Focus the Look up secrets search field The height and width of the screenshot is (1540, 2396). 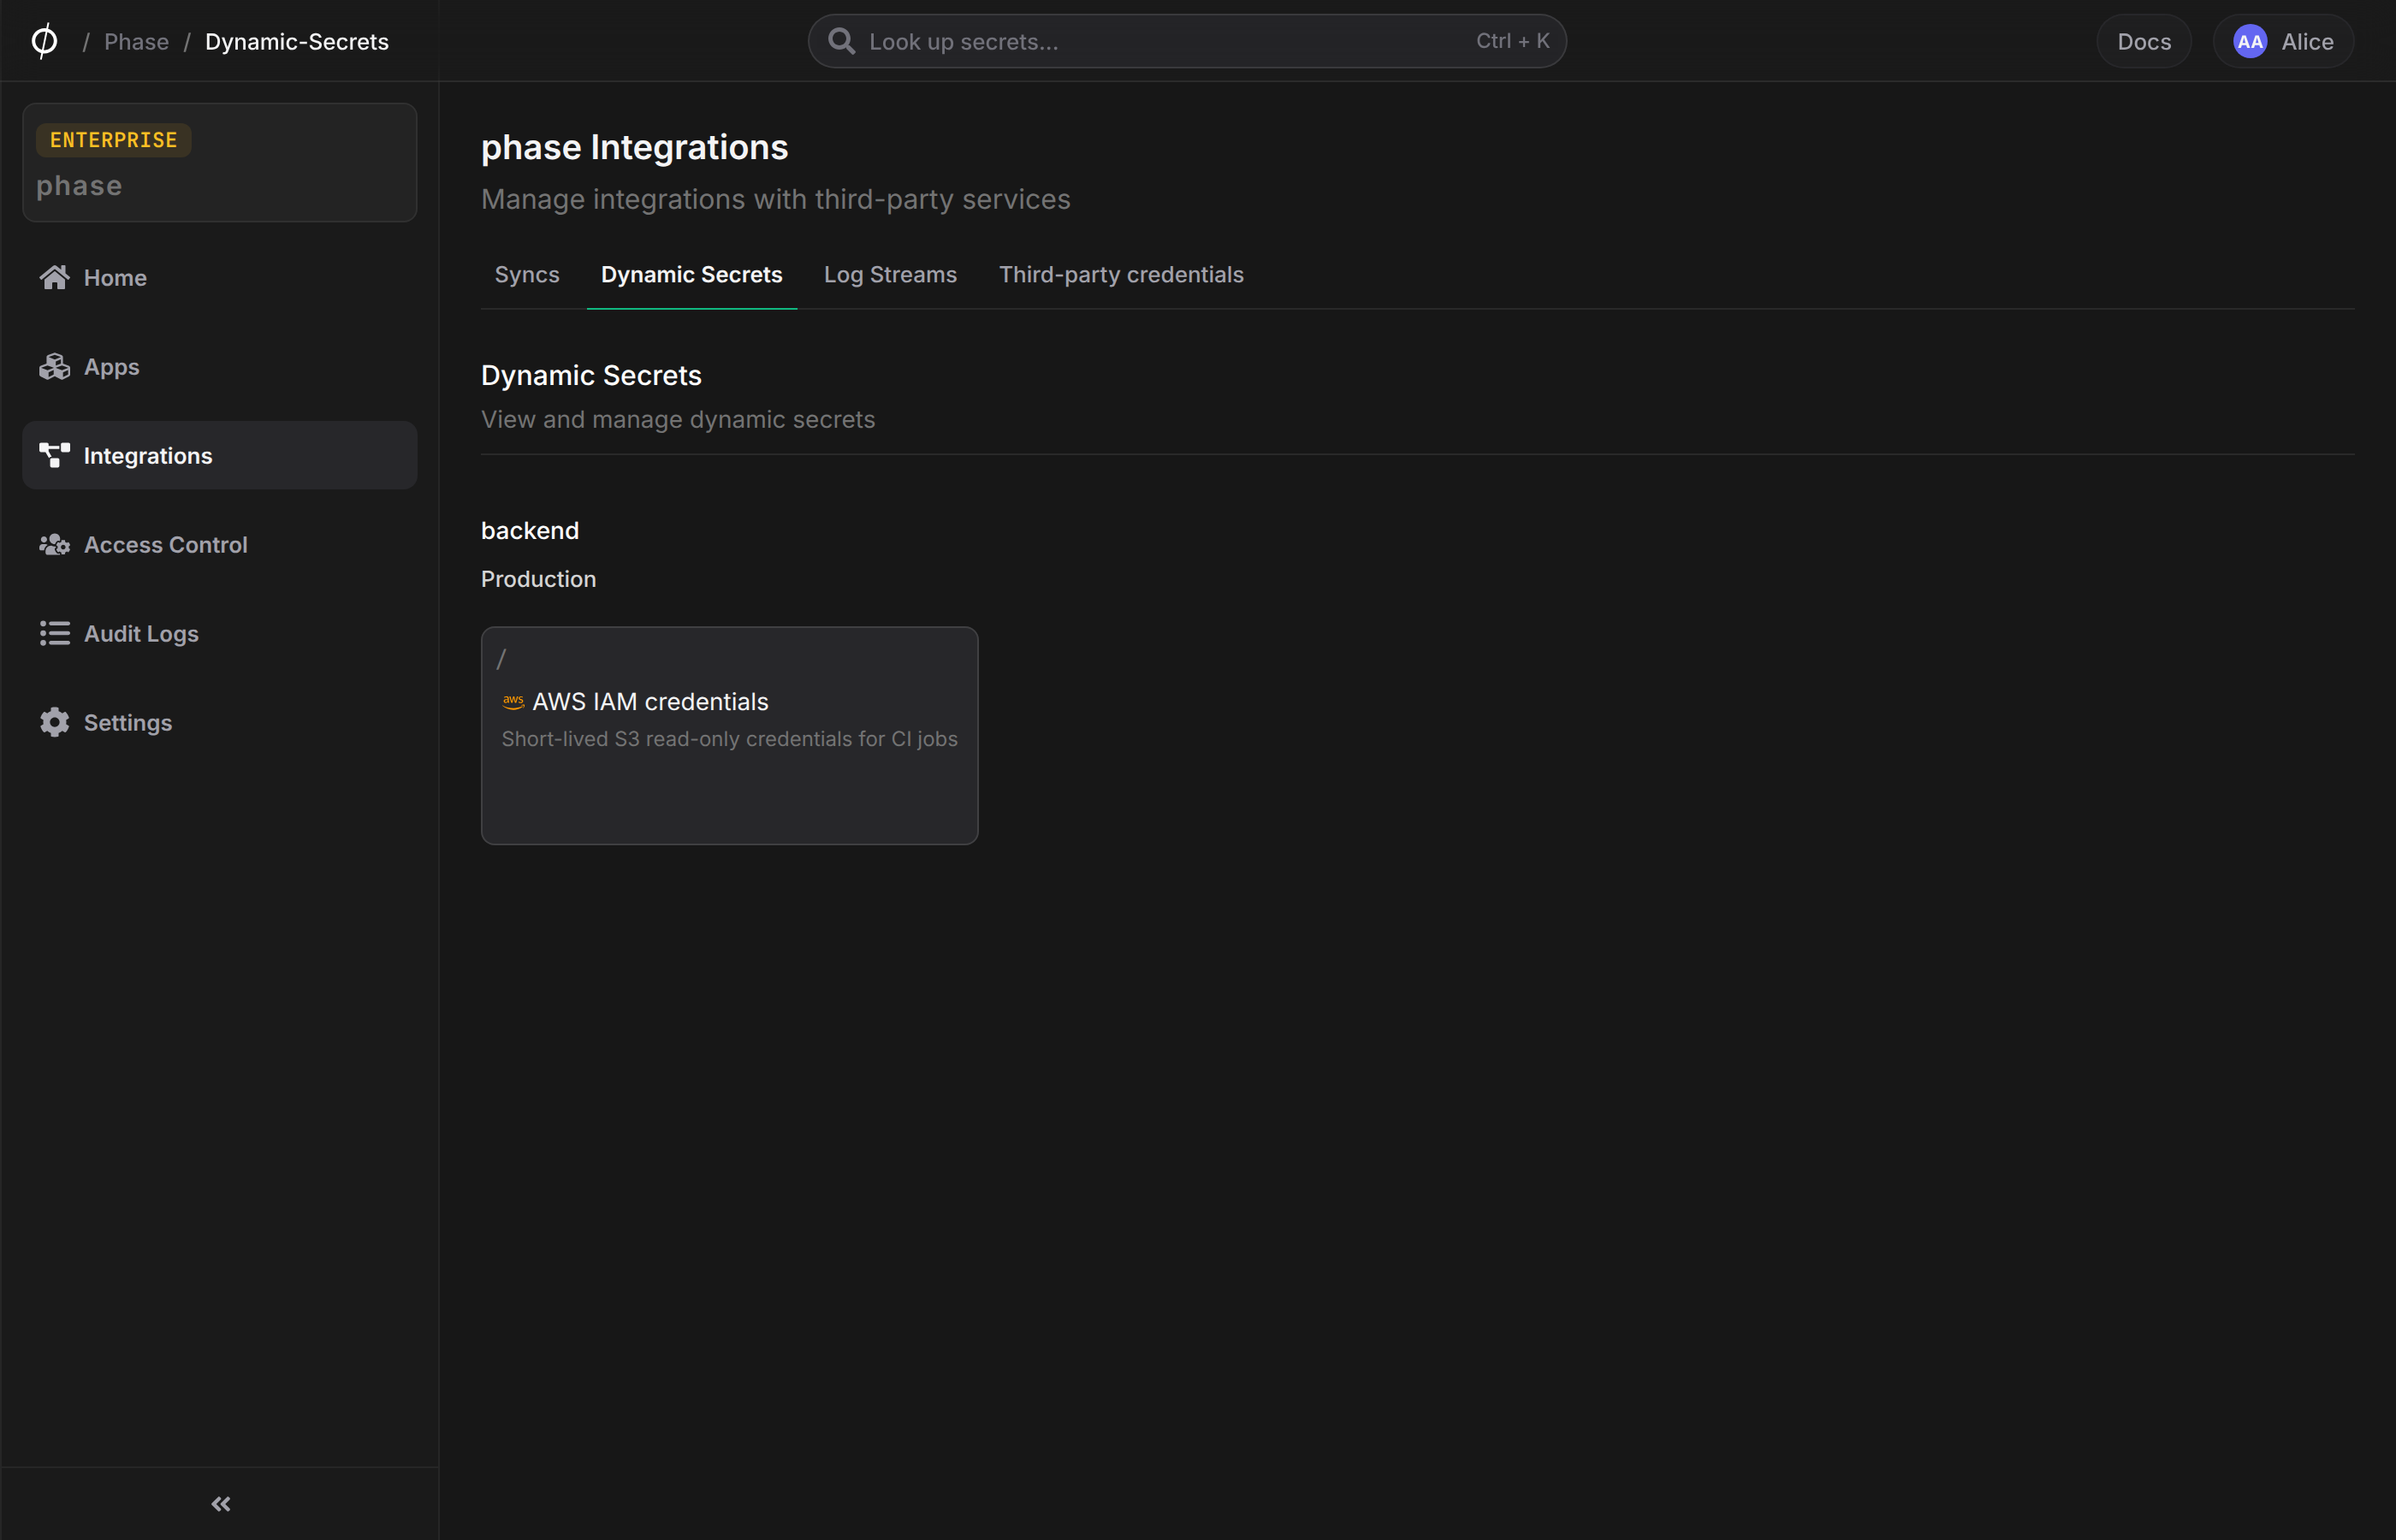pos(1187,41)
